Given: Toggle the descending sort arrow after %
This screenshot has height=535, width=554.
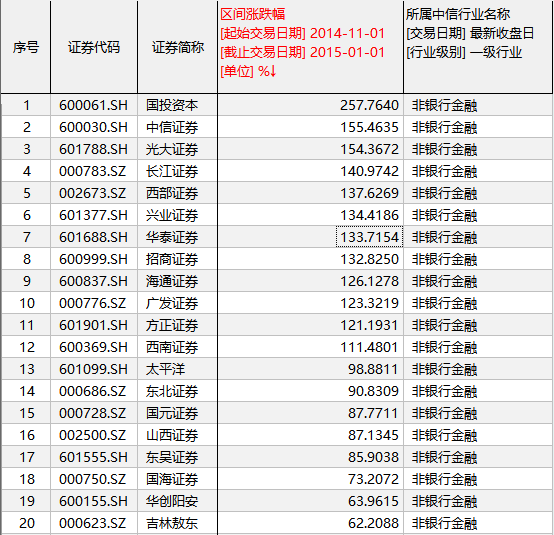Looking at the screenshot, I should point(272,71).
